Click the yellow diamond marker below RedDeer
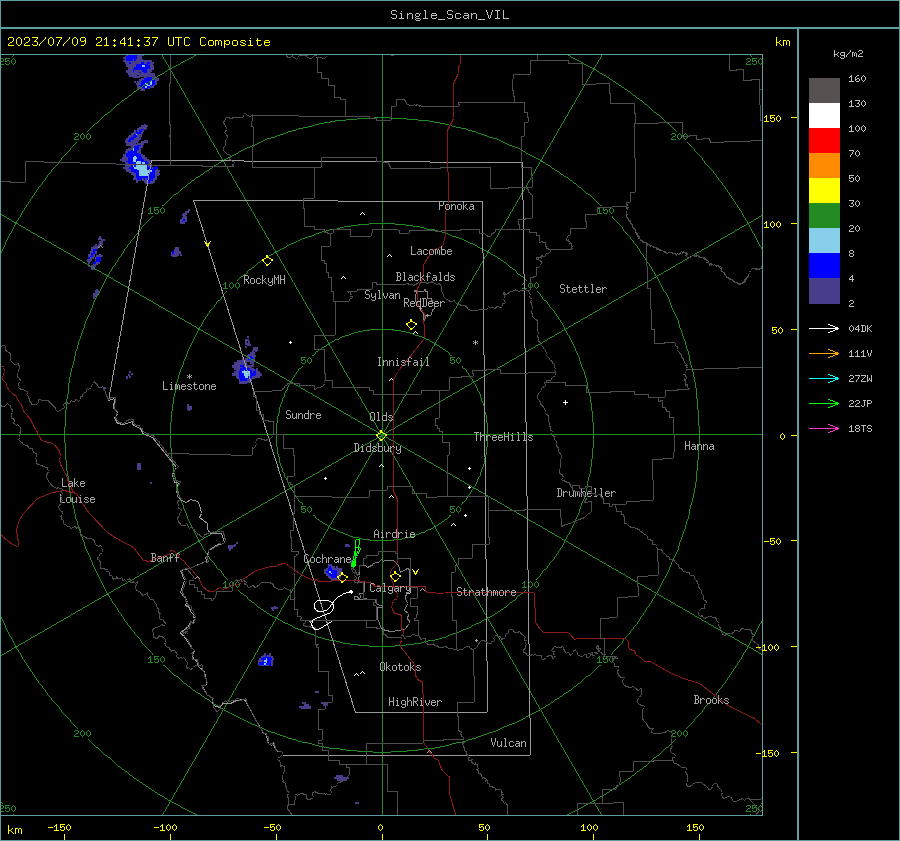 point(411,325)
